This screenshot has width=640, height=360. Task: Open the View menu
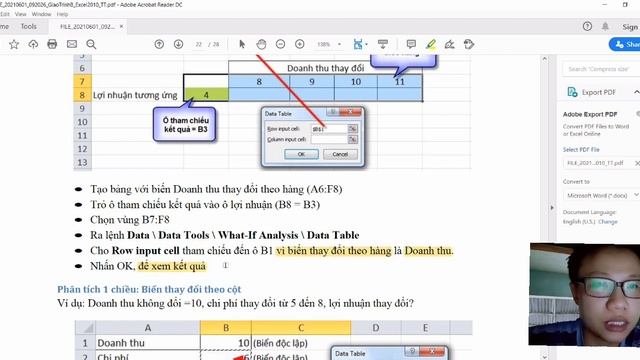(x=20, y=14)
